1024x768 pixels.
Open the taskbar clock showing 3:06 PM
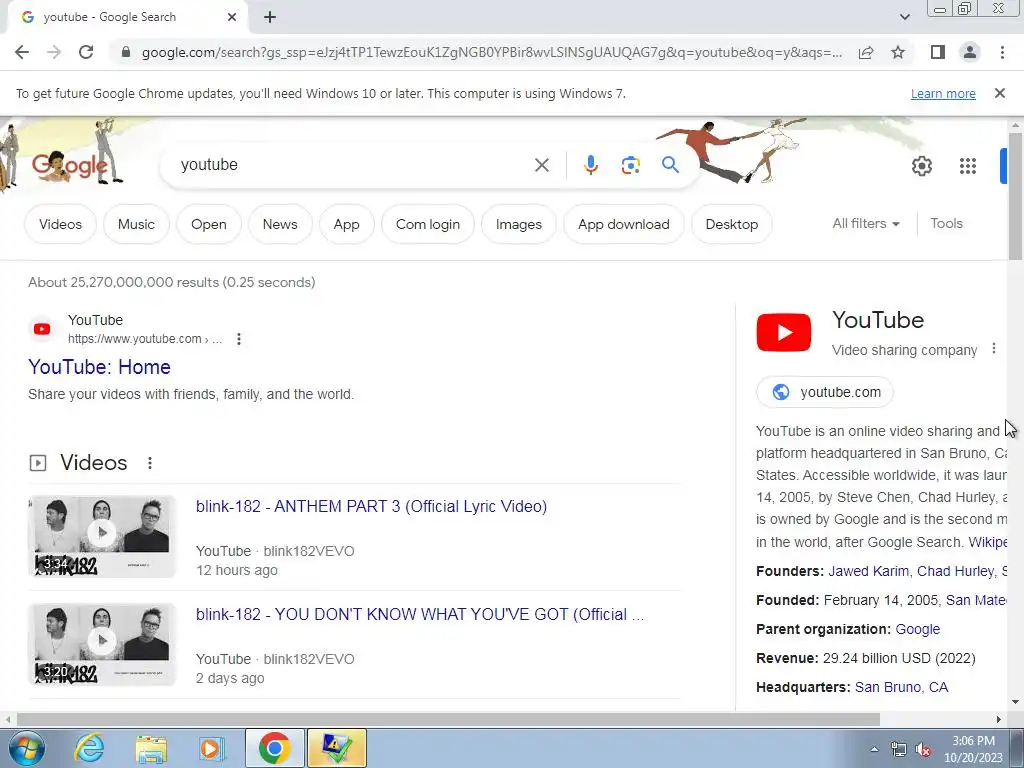(x=973, y=749)
